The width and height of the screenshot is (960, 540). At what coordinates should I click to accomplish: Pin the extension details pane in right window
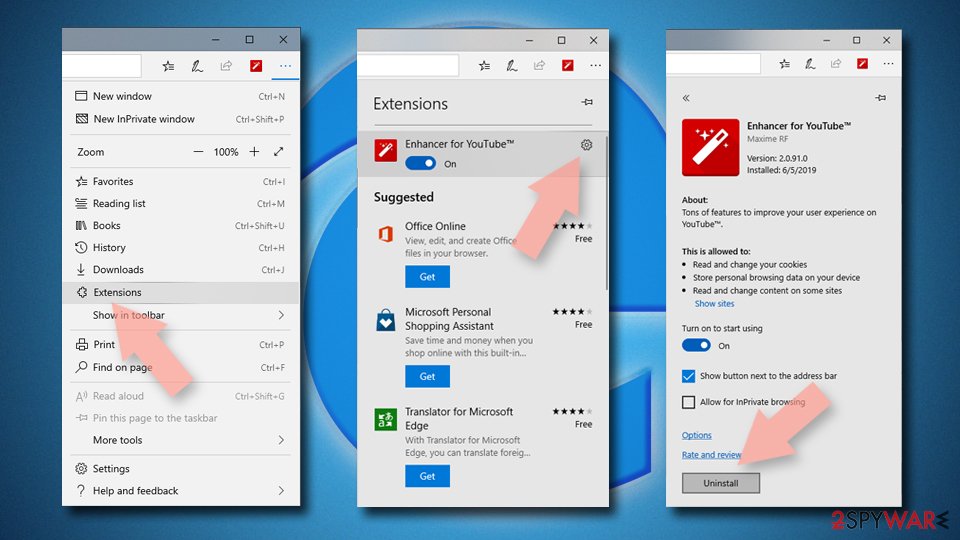[880, 98]
